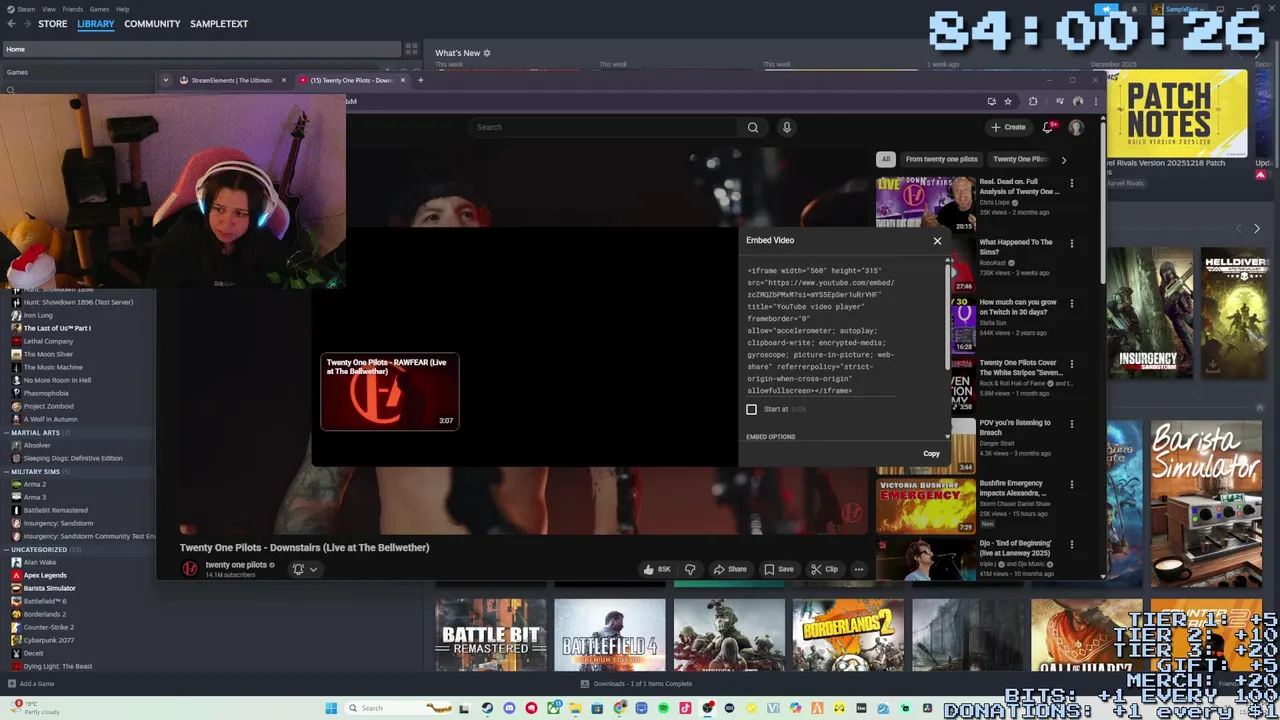Open What's New settings gear icon
Image resolution: width=1280 pixels, height=720 pixels.
(487, 53)
